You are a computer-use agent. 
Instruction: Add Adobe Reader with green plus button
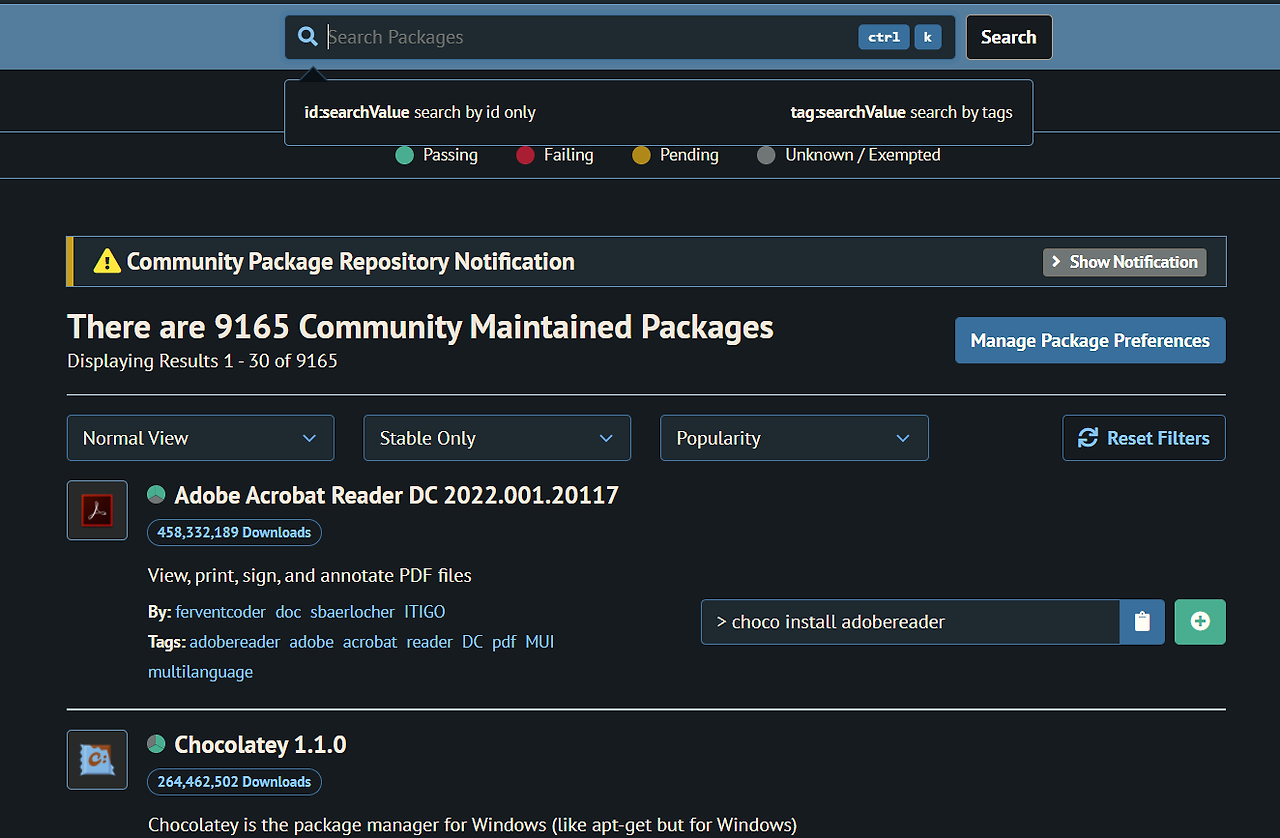click(x=1200, y=622)
